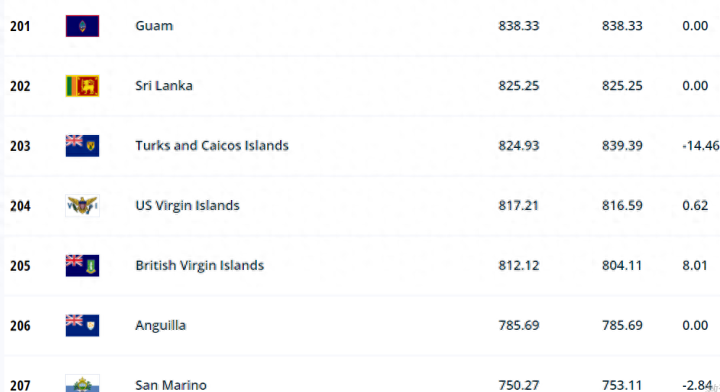Viewport: 720px width, 392px height.
Task: Select Turks and Caicos previous points 839.39
Action: click(x=622, y=146)
